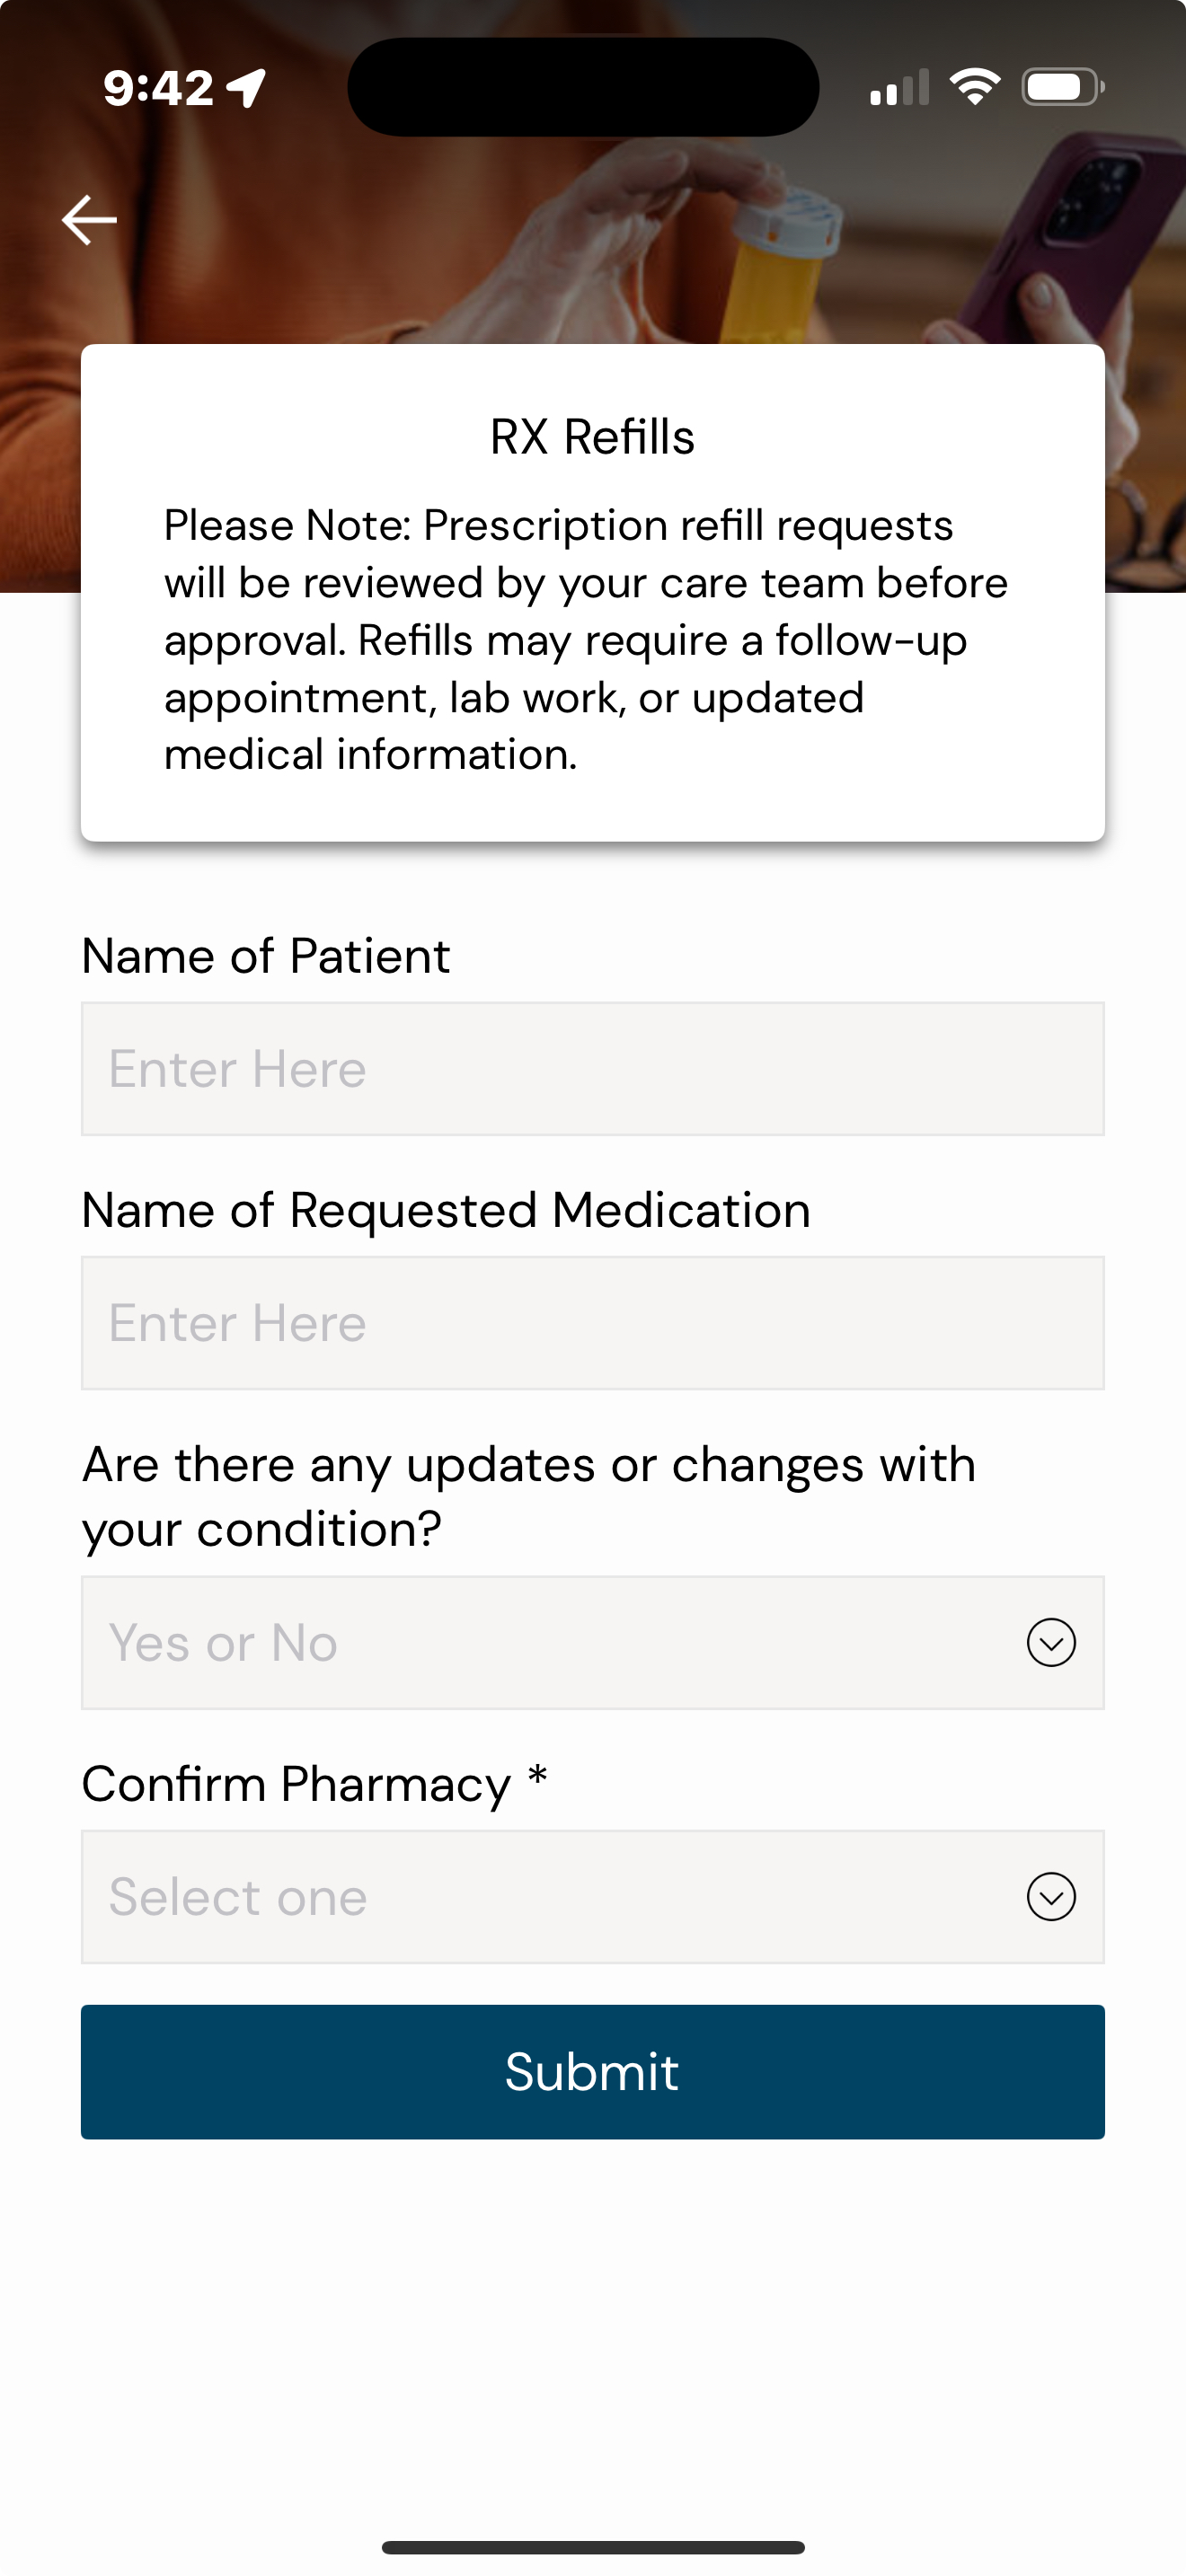Click the chevron icon in Yes or No field
The image size is (1186, 2576).
(1050, 1642)
